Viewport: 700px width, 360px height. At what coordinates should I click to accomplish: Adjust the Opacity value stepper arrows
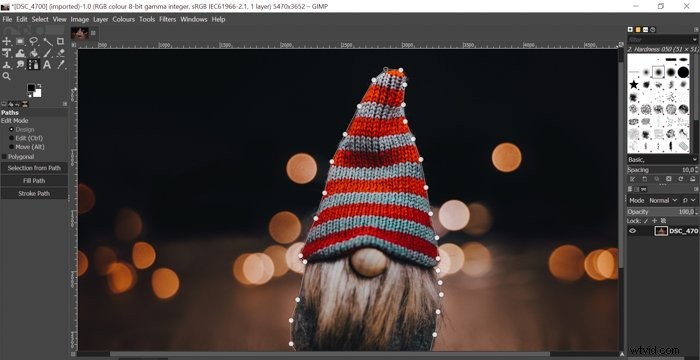tap(696, 212)
